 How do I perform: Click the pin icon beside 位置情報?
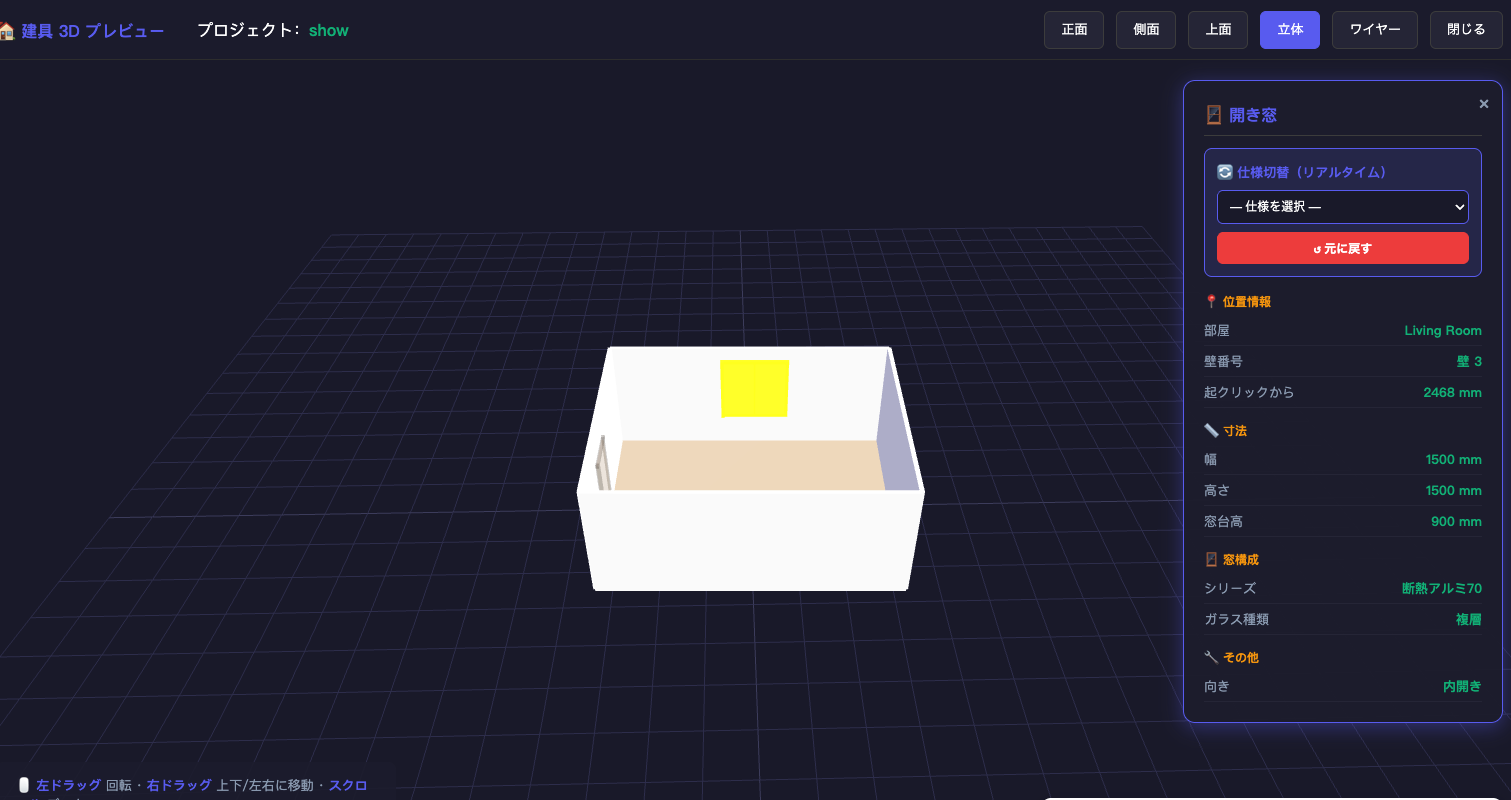[1211, 302]
